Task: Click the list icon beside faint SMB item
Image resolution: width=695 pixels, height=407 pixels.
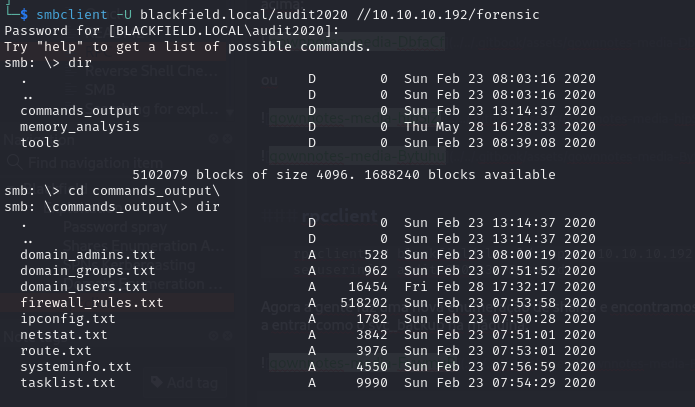Action: tap(70, 90)
